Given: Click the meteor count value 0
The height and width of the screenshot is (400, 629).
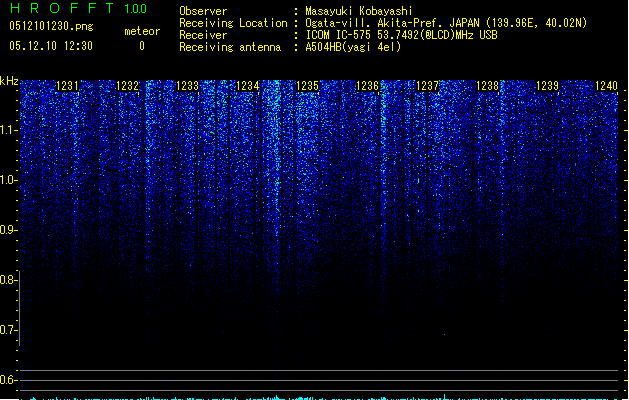Looking at the screenshot, I should coord(142,46).
